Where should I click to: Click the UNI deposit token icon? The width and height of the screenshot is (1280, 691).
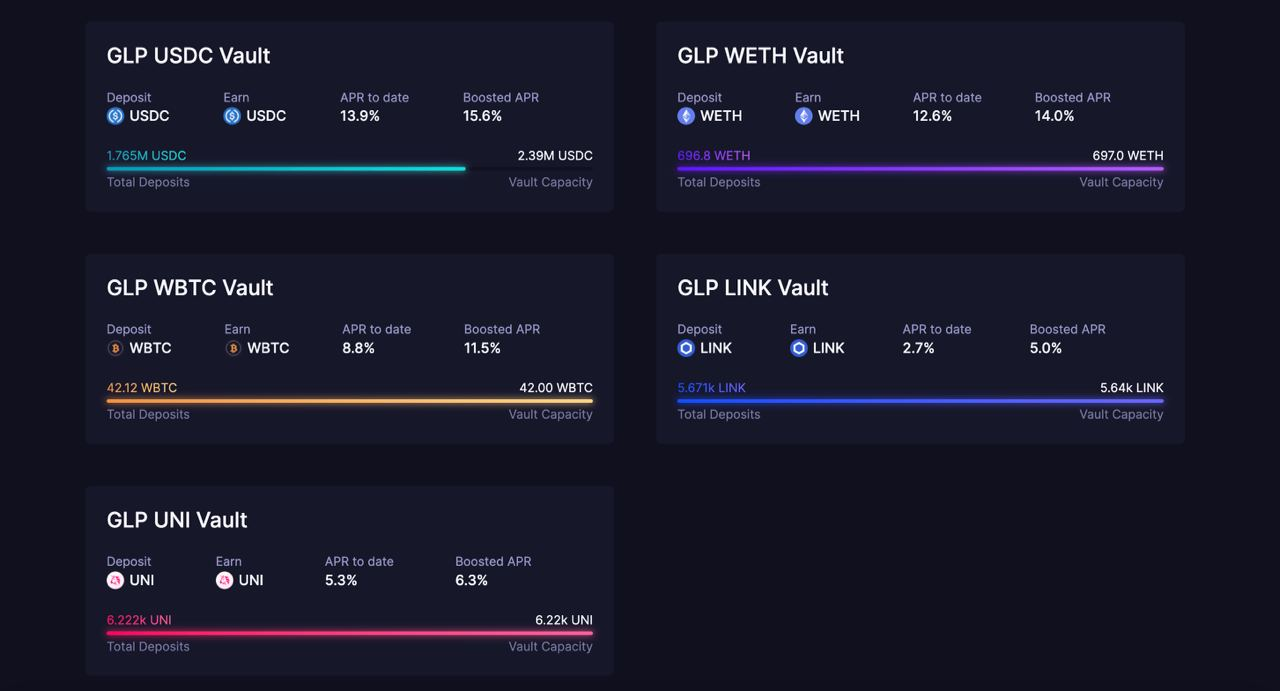(x=115, y=580)
